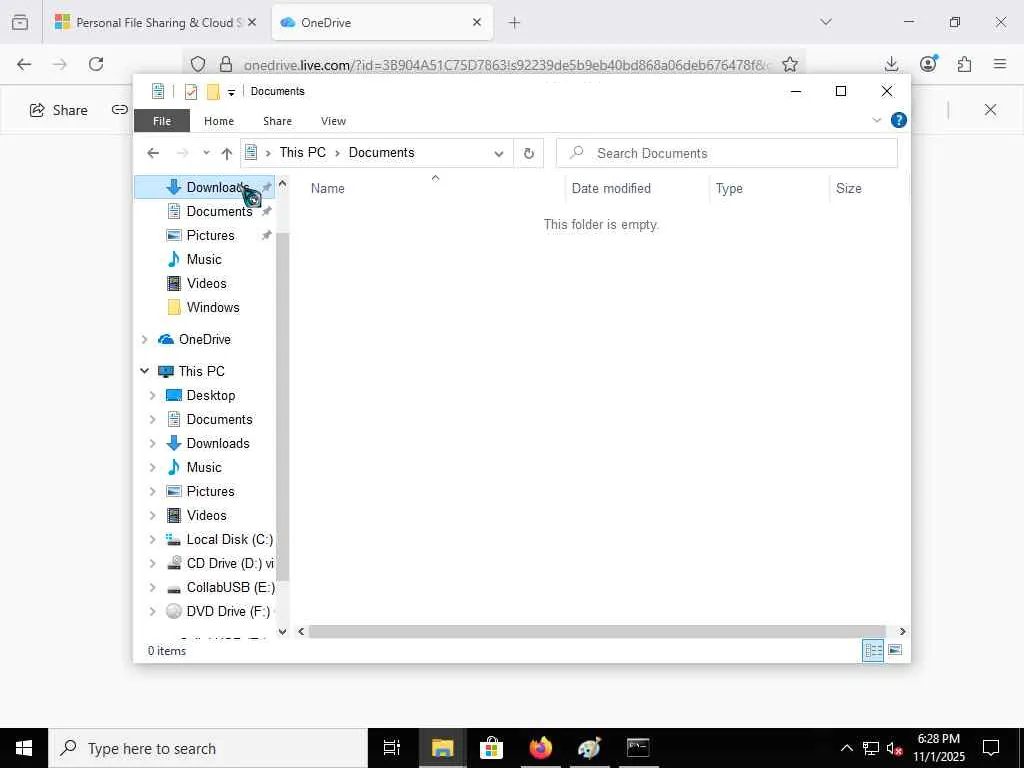Open Explorer Help question mark icon
This screenshot has width=1024, height=768.
899,120
